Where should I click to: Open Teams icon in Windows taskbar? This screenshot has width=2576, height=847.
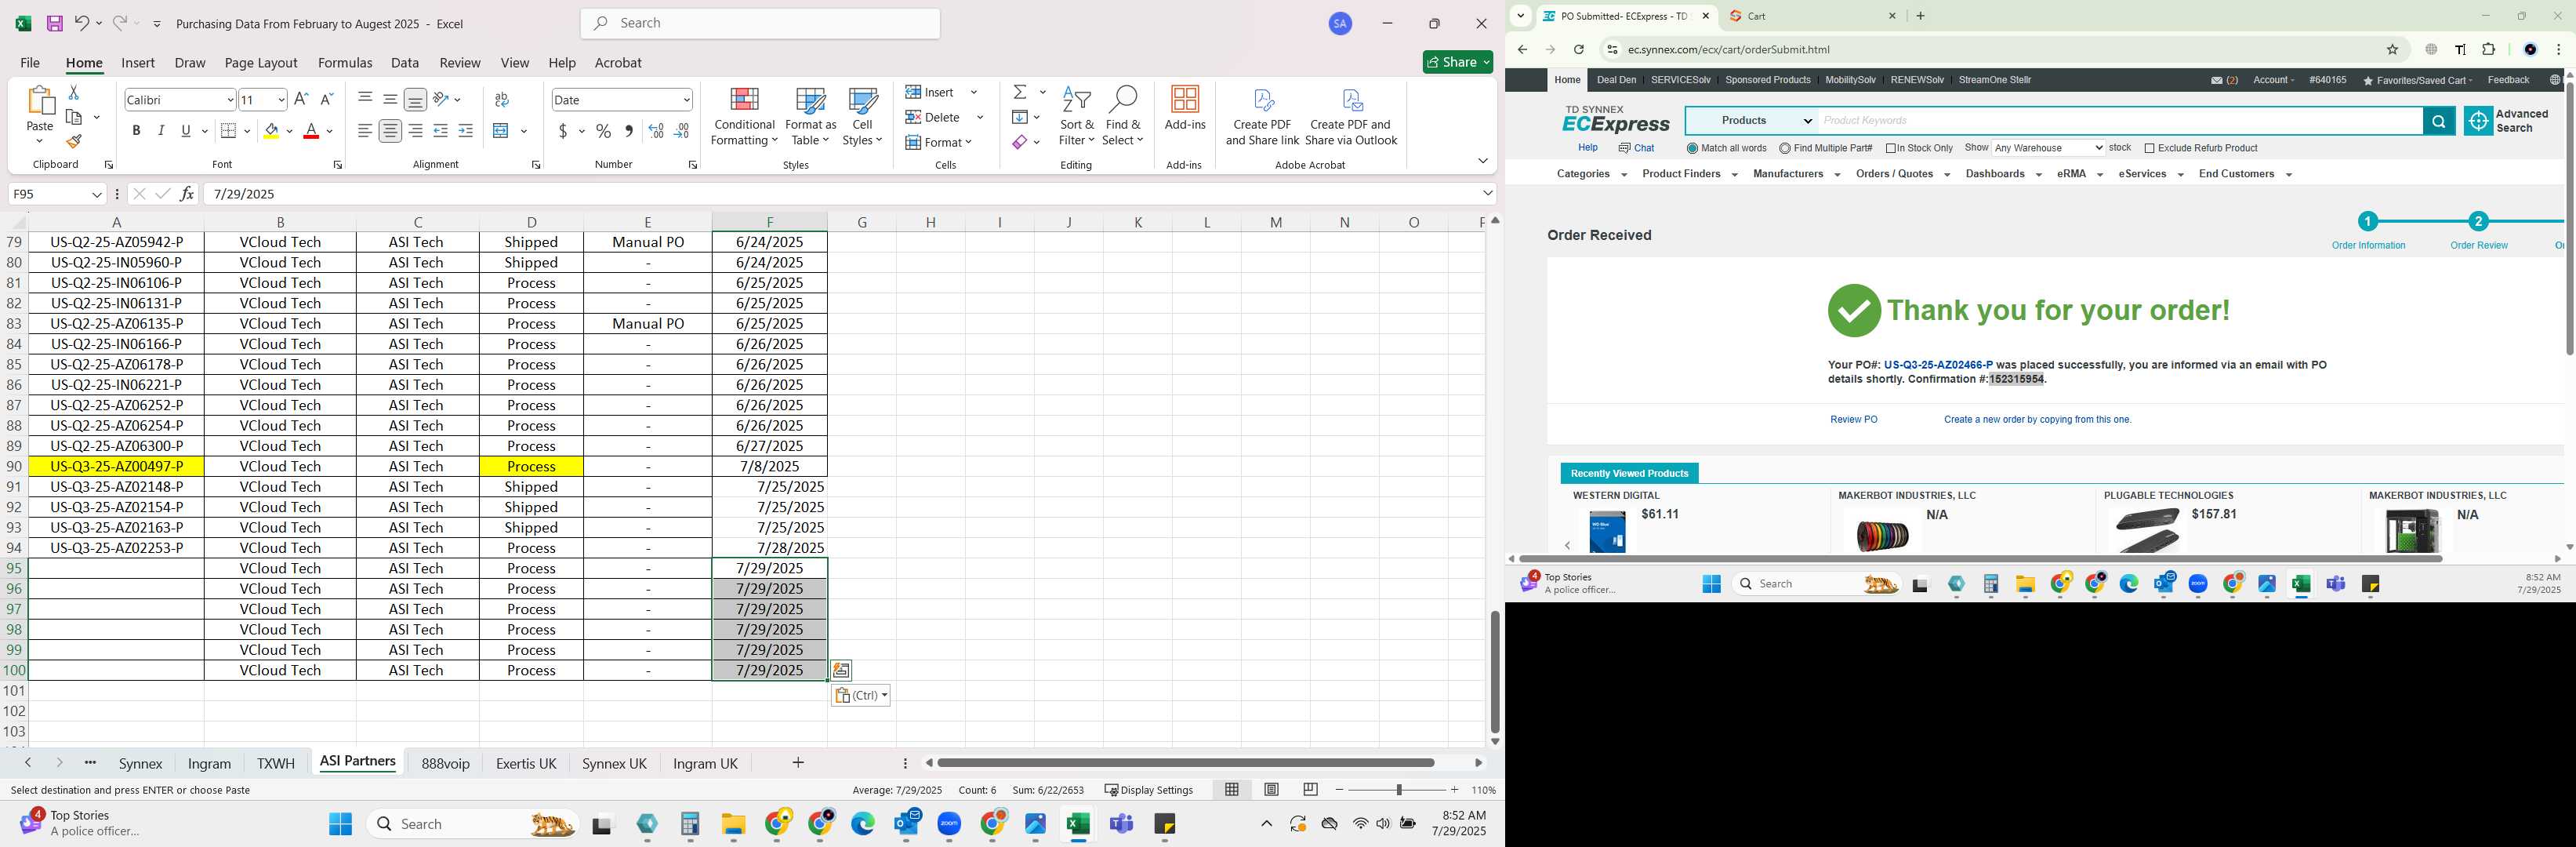click(1121, 824)
